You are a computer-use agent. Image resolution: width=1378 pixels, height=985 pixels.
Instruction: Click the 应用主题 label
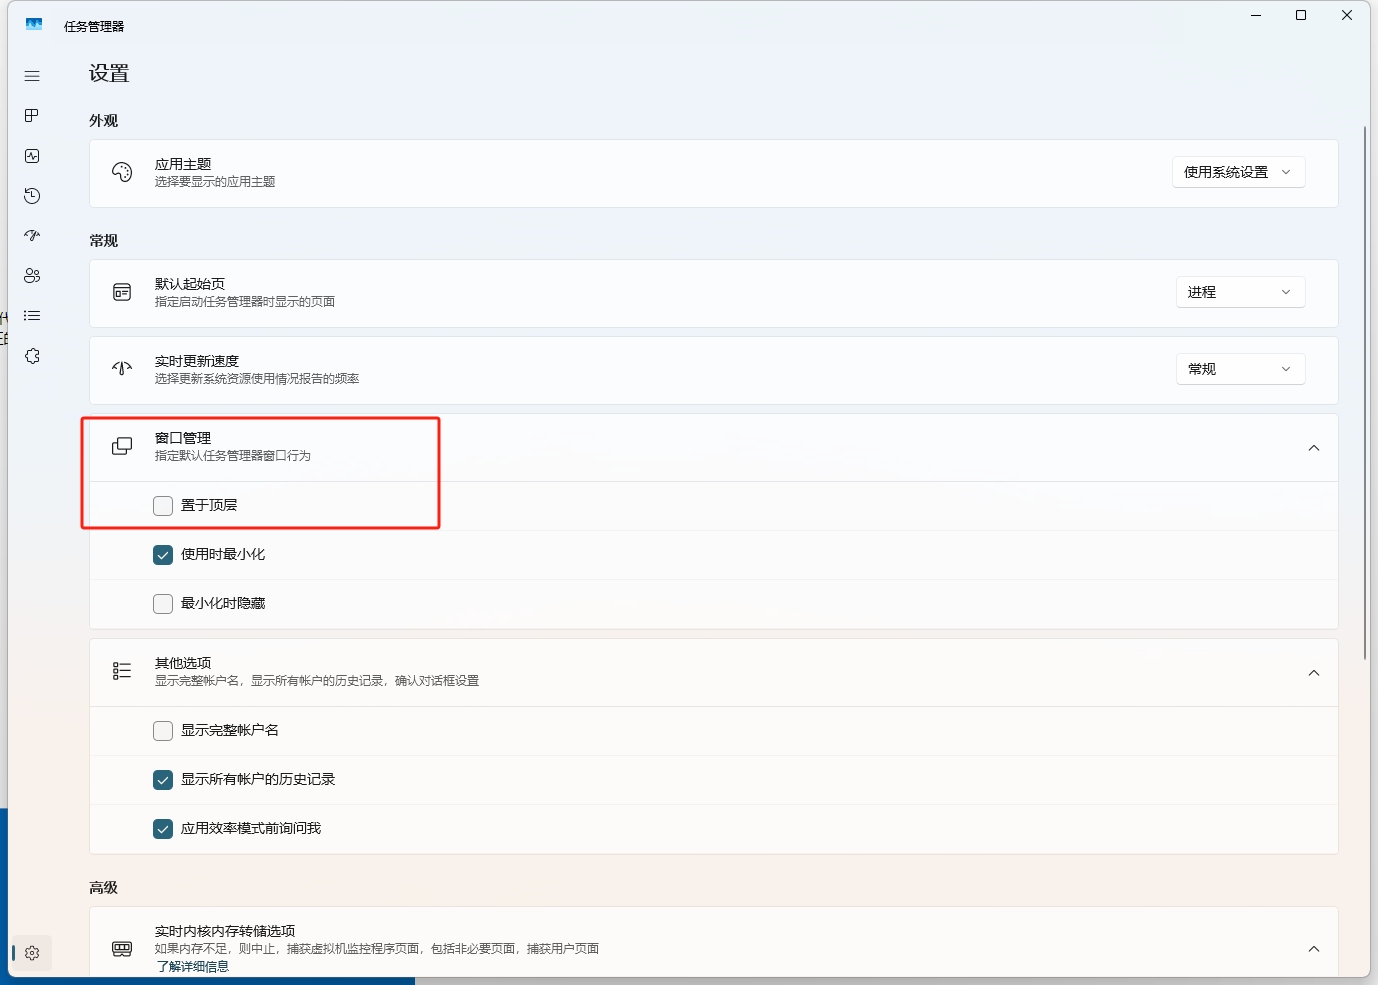coord(183,164)
